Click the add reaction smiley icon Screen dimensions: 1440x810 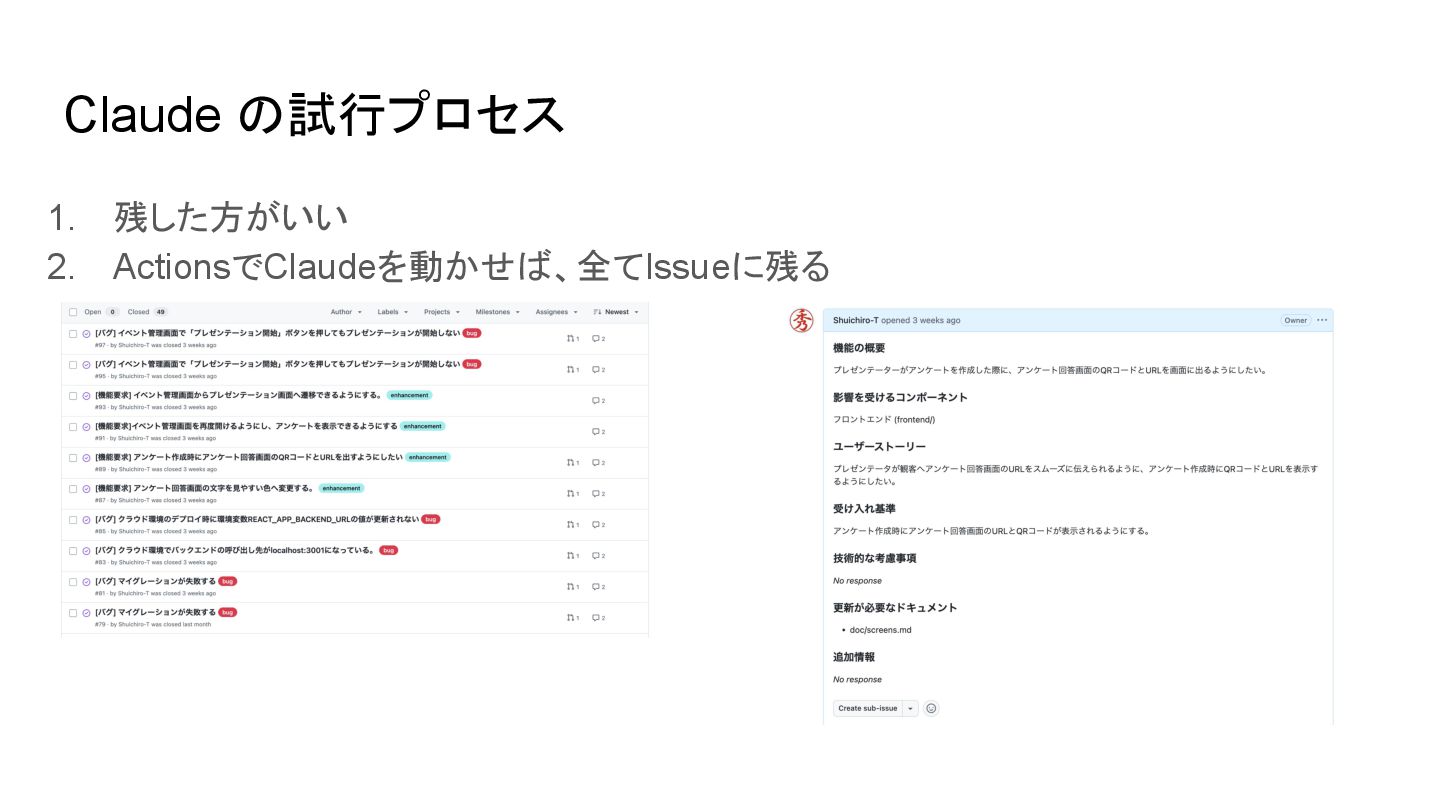(x=931, y=708)
